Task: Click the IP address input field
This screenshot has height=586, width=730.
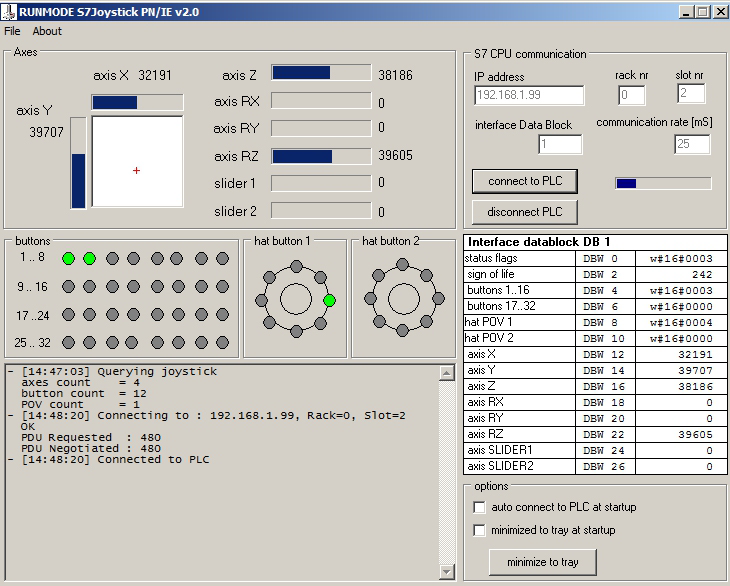Action: pyautogui.click(x=529, y=96)
